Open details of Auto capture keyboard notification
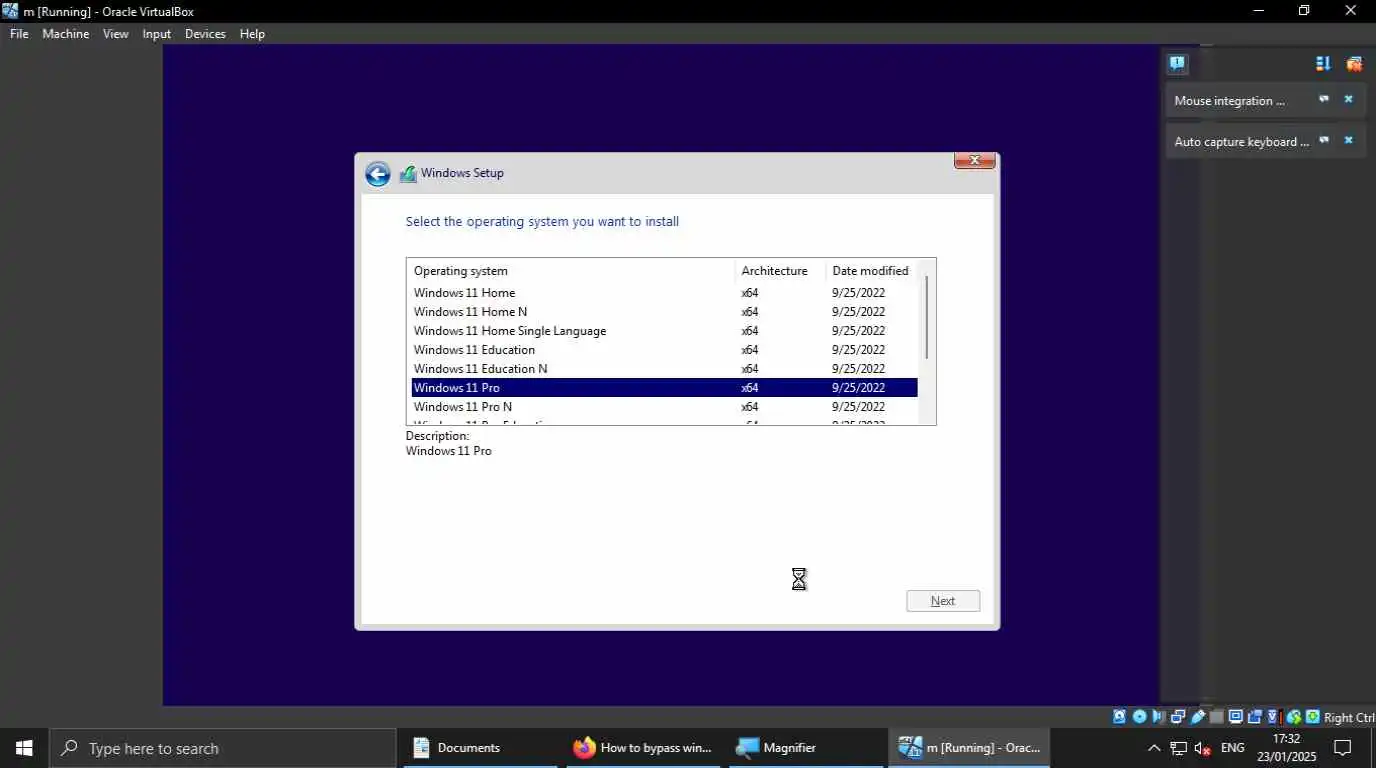The image size is (1376, 768). pos(1323,141)
